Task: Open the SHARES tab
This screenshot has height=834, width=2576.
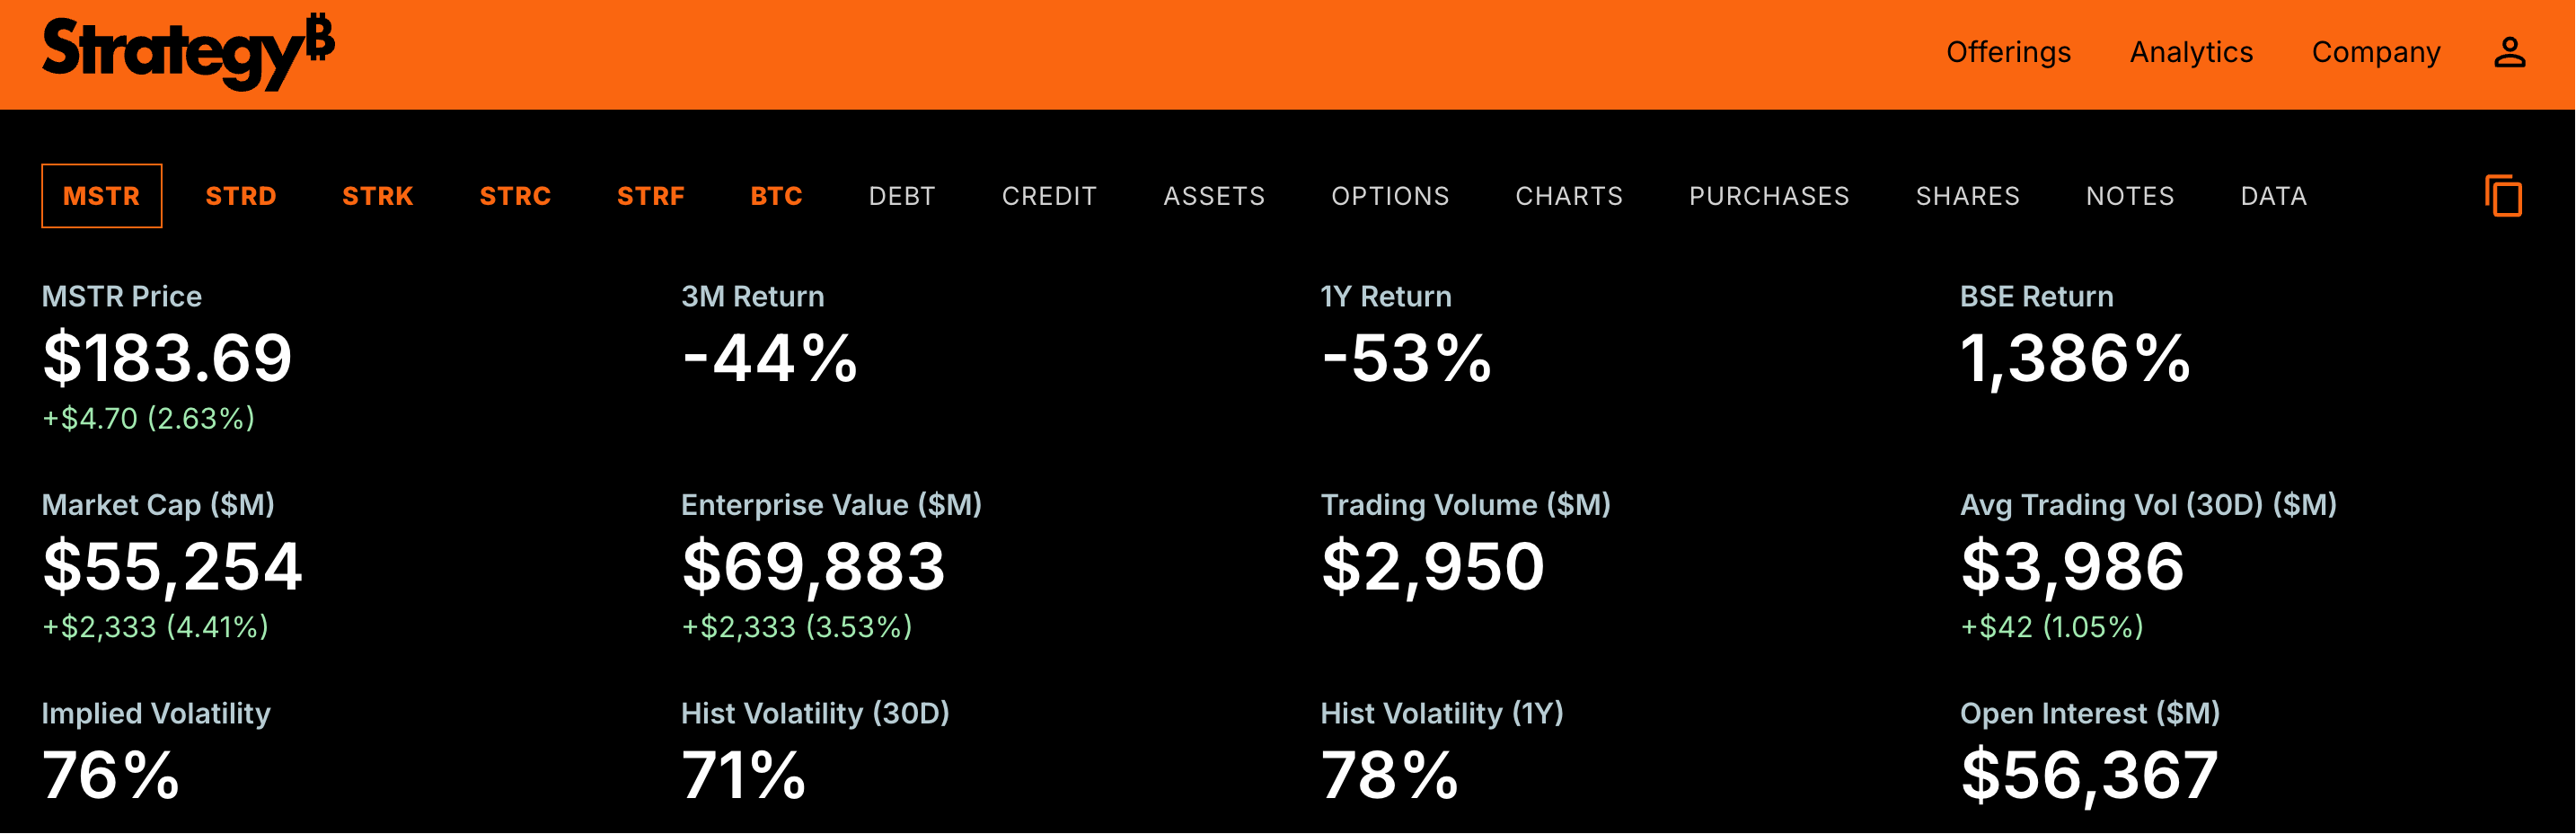Action: tap(1967, 196)
